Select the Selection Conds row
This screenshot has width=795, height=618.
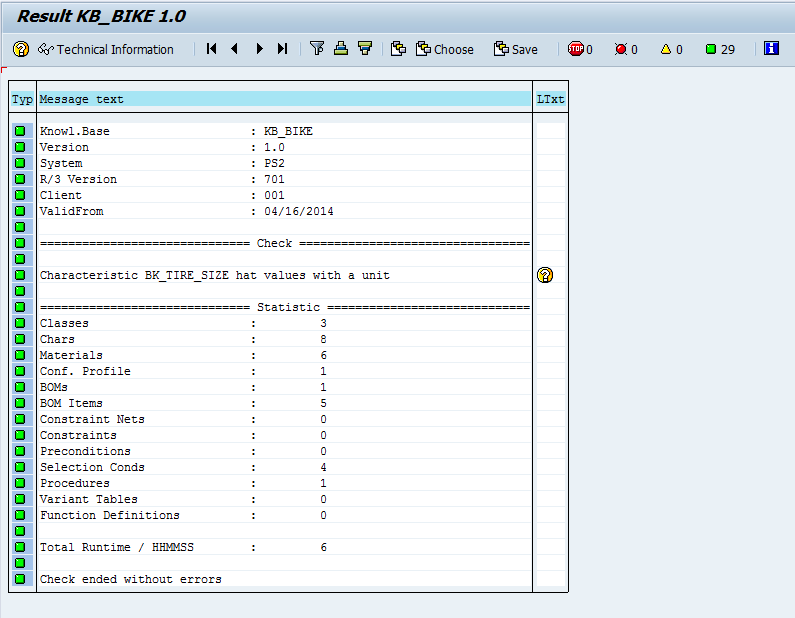point(284,467)
